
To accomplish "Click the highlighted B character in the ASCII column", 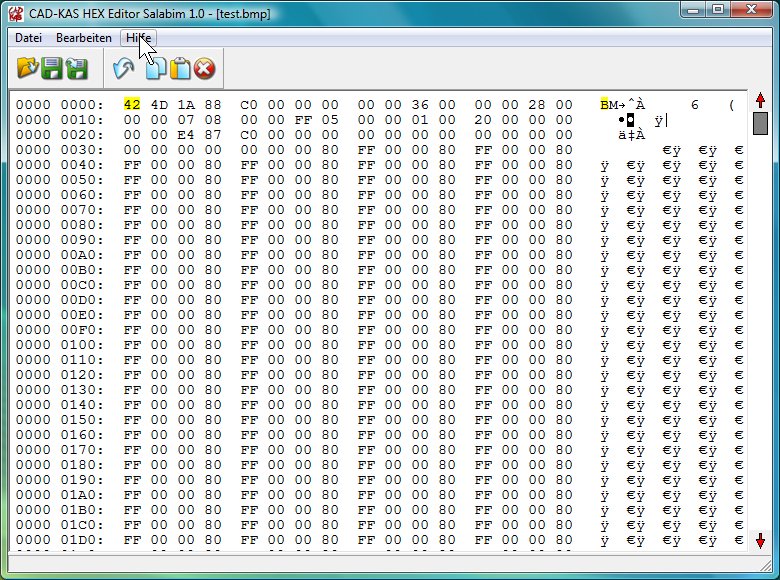I will pos(604,105).
